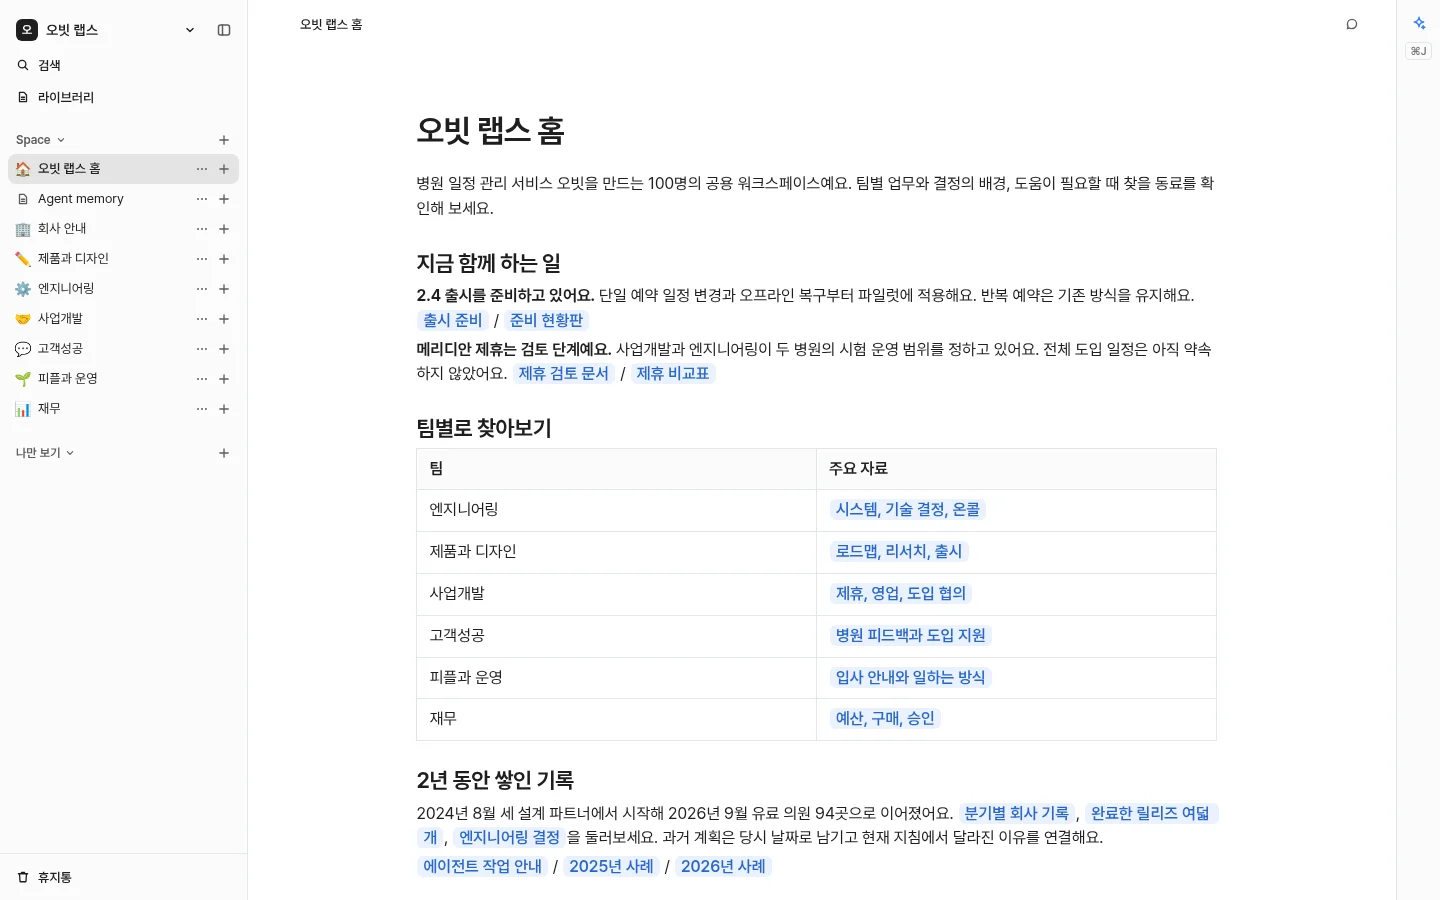Image resolution: width=1440 pixels, height=900 pixels.
Task: Collapse the 나만 보기 section chevron
Action: pos(70,453)
